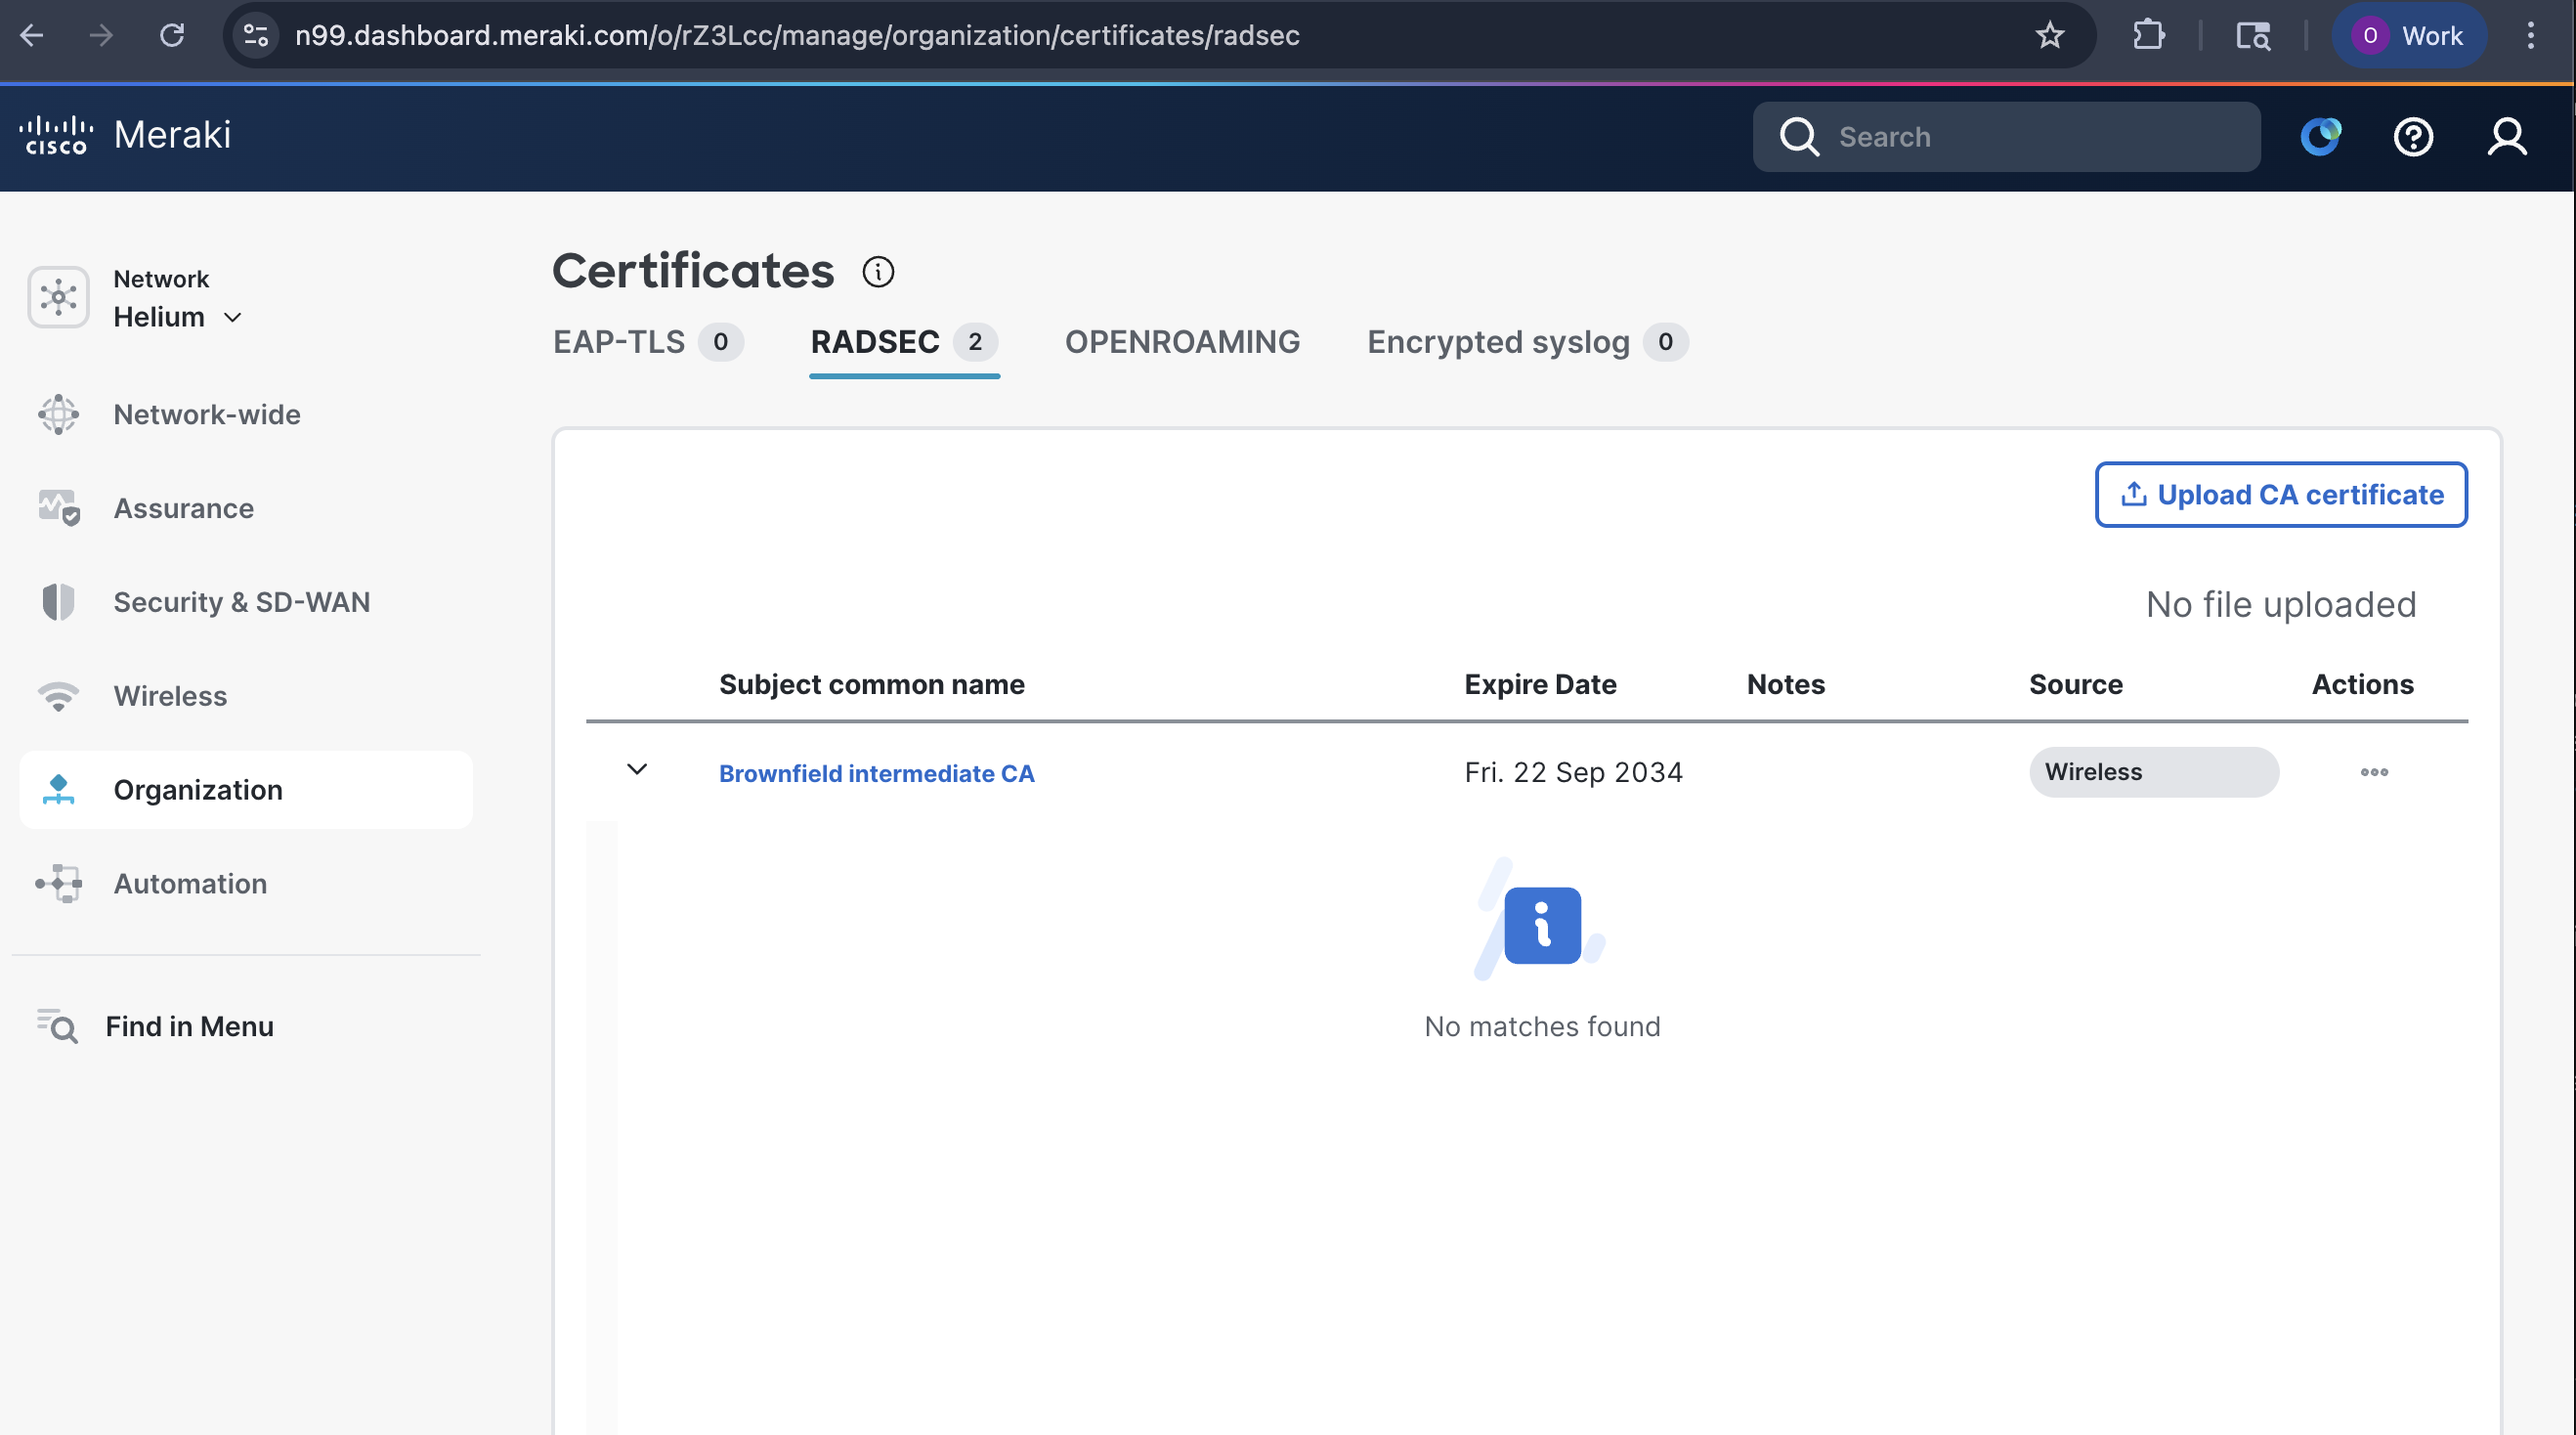Open Find in Menu
The image size is (2576, 1435).
189,1026
